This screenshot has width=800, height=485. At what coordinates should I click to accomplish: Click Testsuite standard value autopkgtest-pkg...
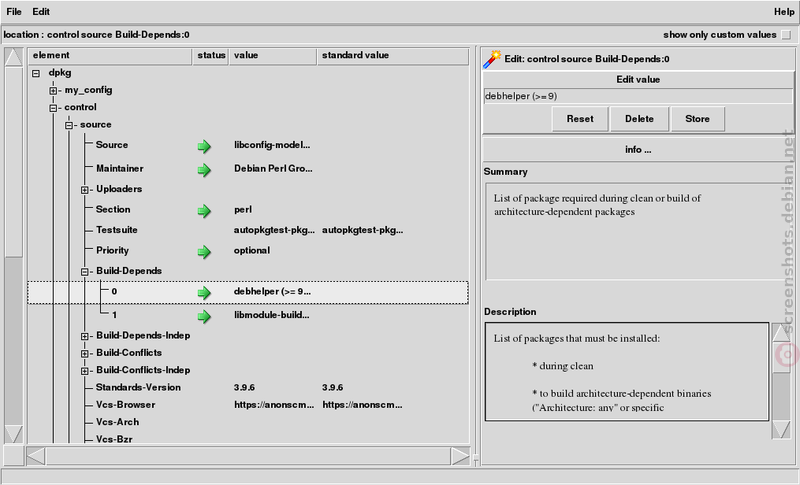[x=362, y=230]
